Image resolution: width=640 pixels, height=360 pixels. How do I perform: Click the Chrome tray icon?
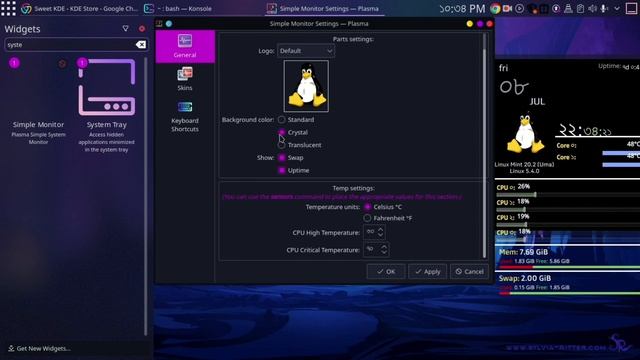pyautogui.click(x=495, y=9)
